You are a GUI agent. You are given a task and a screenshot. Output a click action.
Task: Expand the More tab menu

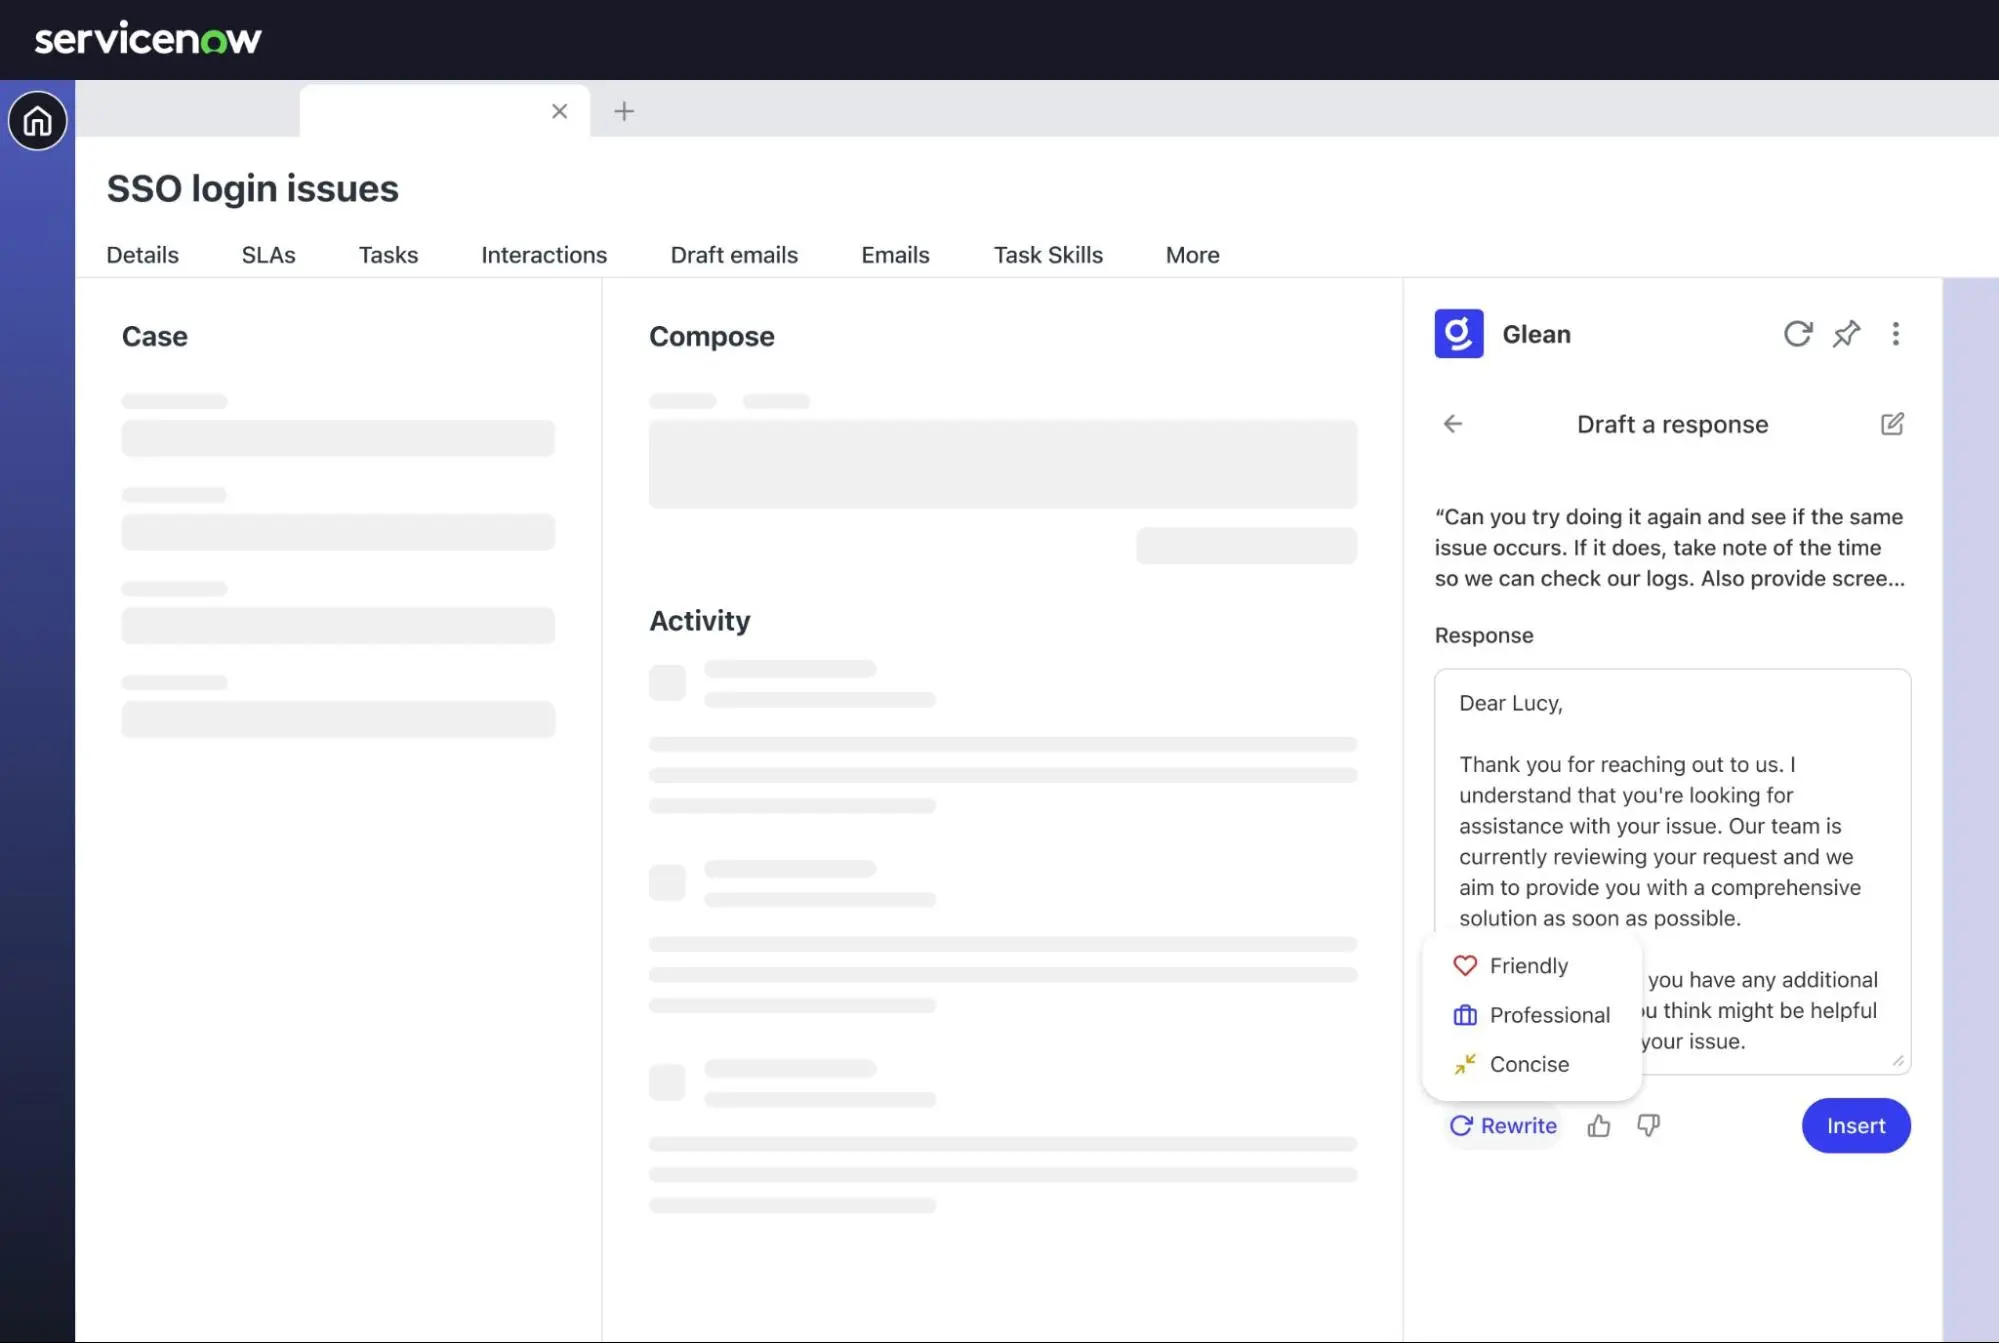pos(1192,255)
